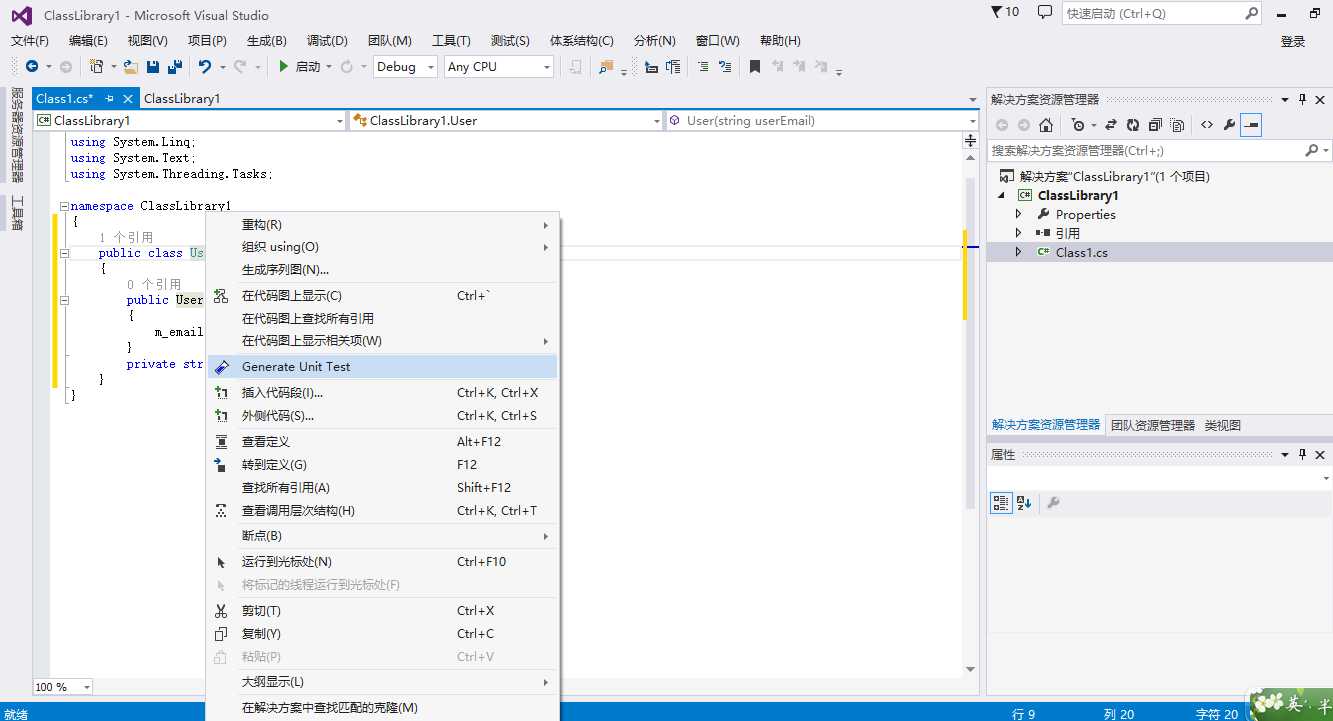Click the comment selection toolbar icon
Image resolution: width=1333 pixels, height=721 pixels.
click(x=703, y=67)
